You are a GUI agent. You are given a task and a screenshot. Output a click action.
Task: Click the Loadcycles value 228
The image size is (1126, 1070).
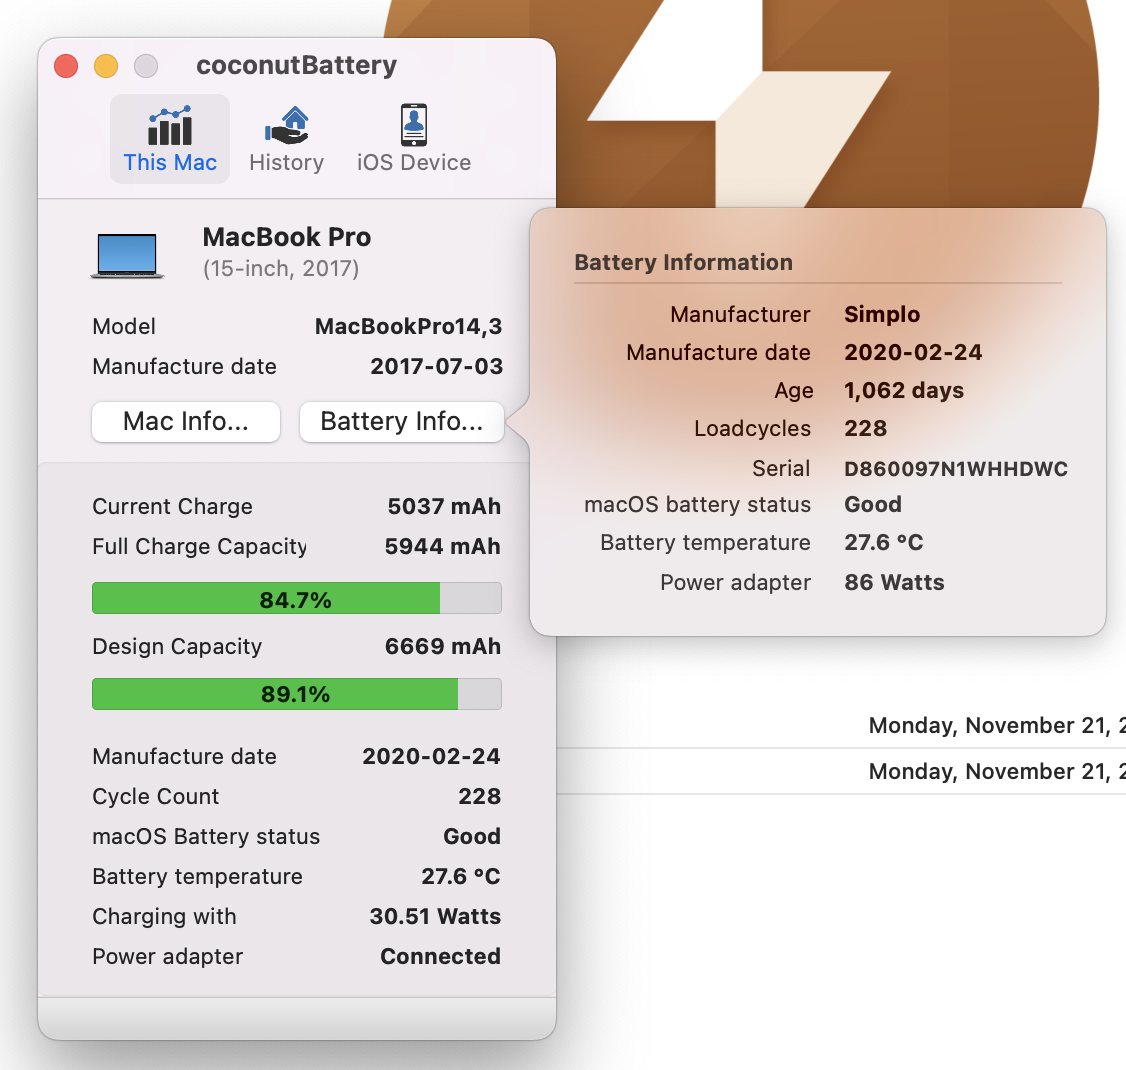point(865,429)
